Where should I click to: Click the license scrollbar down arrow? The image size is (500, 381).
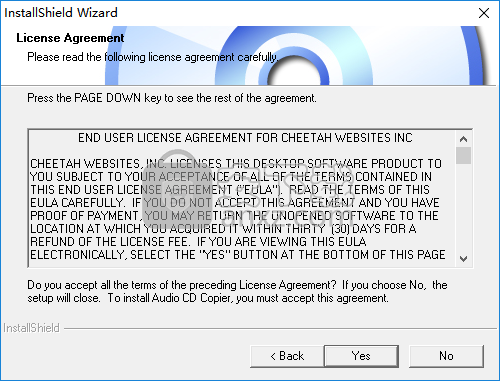tap(463, 259)
